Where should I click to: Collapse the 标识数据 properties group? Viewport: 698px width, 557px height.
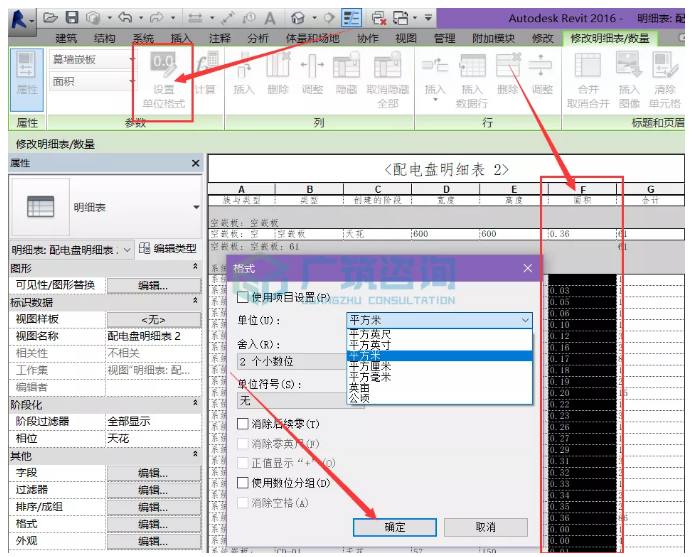click(x=195, y=301)
